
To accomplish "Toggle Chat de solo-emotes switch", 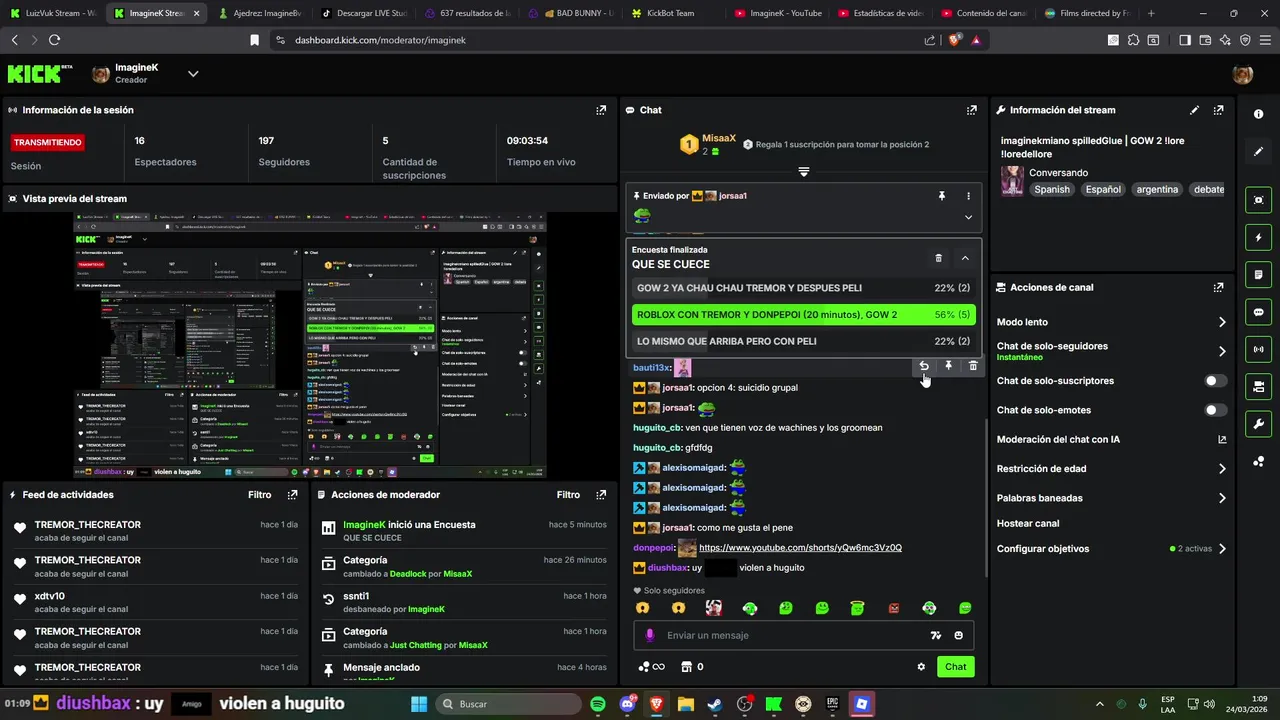I will (1215, 410).
